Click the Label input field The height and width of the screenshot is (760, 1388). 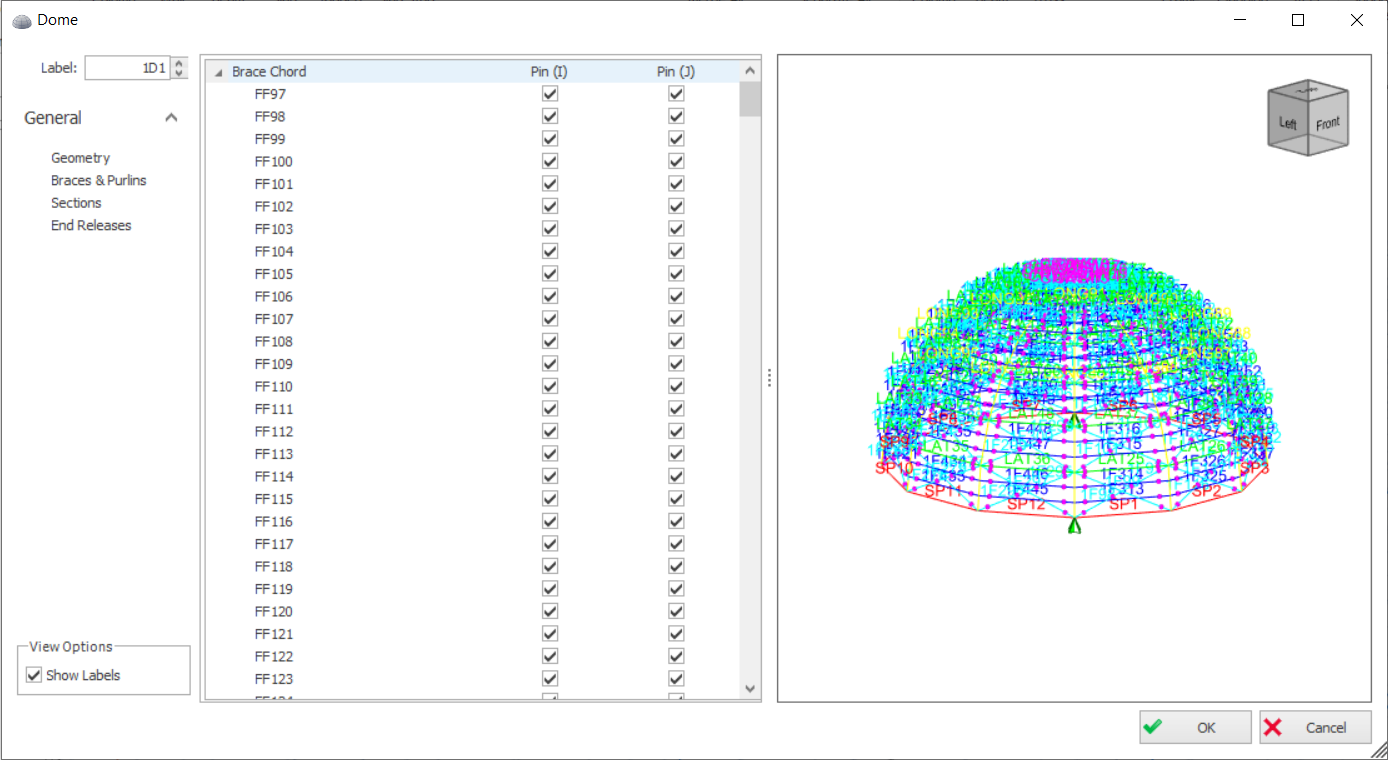pyautogui.click(x=125, y=68)
